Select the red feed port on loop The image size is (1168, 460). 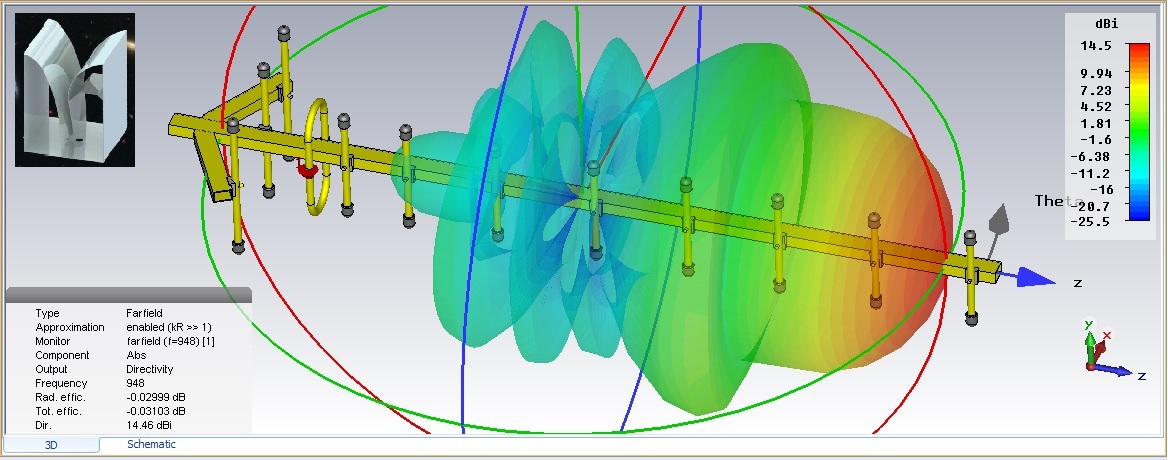pyautogui.click(x=307, y=171)
